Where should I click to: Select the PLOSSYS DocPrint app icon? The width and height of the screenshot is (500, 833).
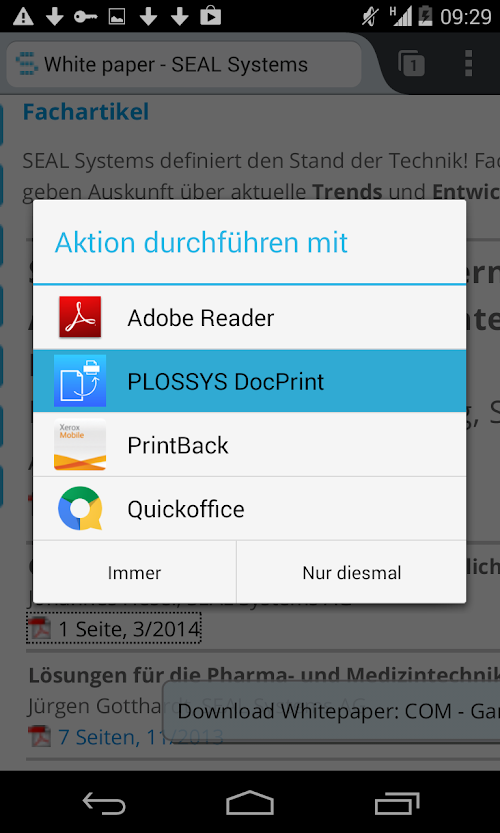(80, 381)
